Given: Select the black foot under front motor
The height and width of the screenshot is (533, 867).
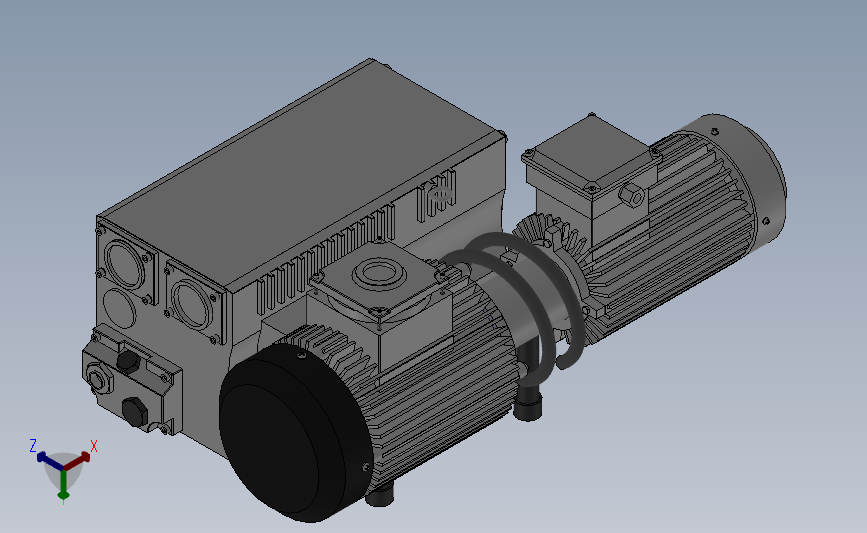Looking at the screenshot, I should [x=380, y=494].
